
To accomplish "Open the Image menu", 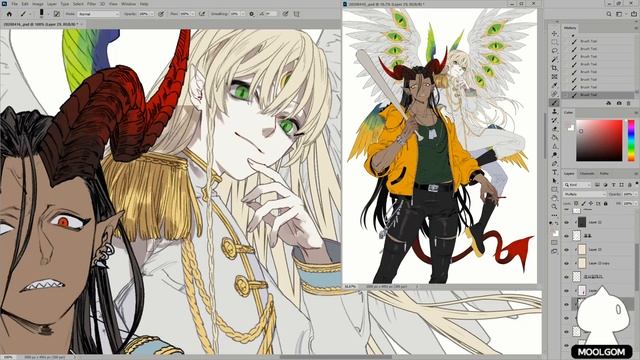I will 38,4.
